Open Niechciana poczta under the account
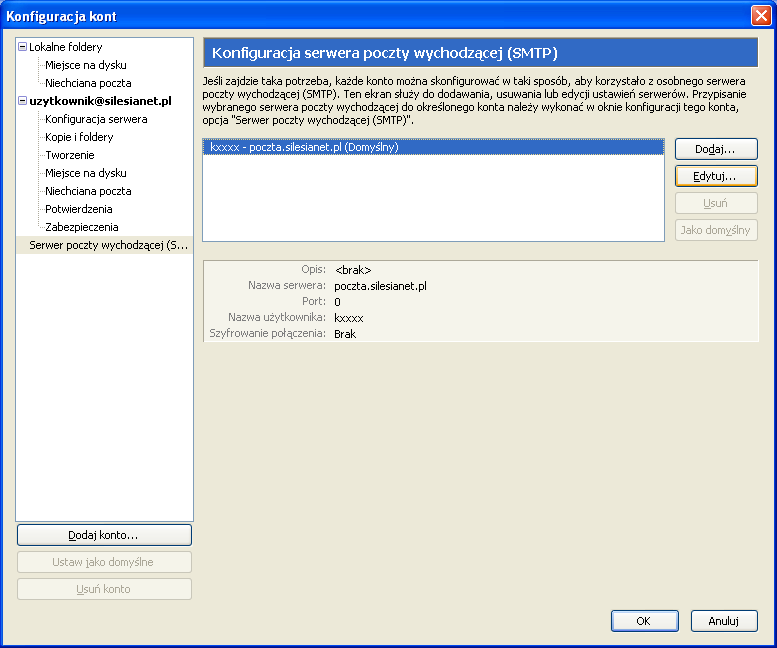Screen dimensions: 777x648 pyautogui.click(x=88, y=191)
